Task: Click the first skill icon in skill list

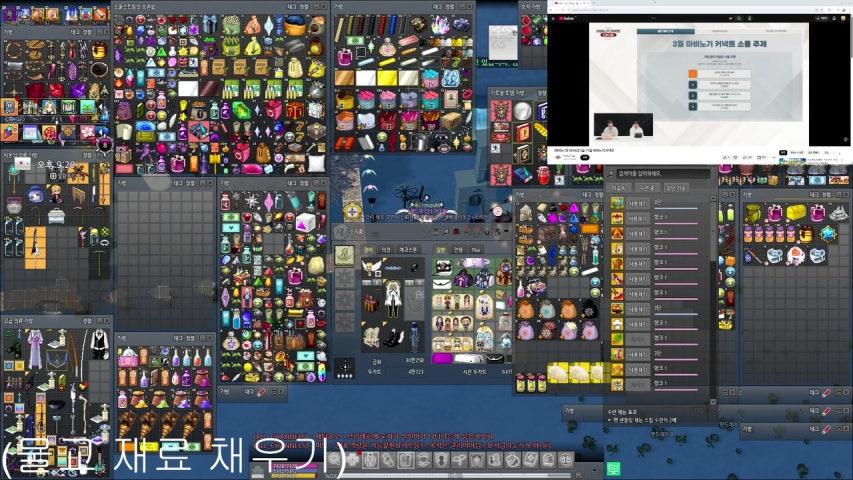Action: pos(617,203)
